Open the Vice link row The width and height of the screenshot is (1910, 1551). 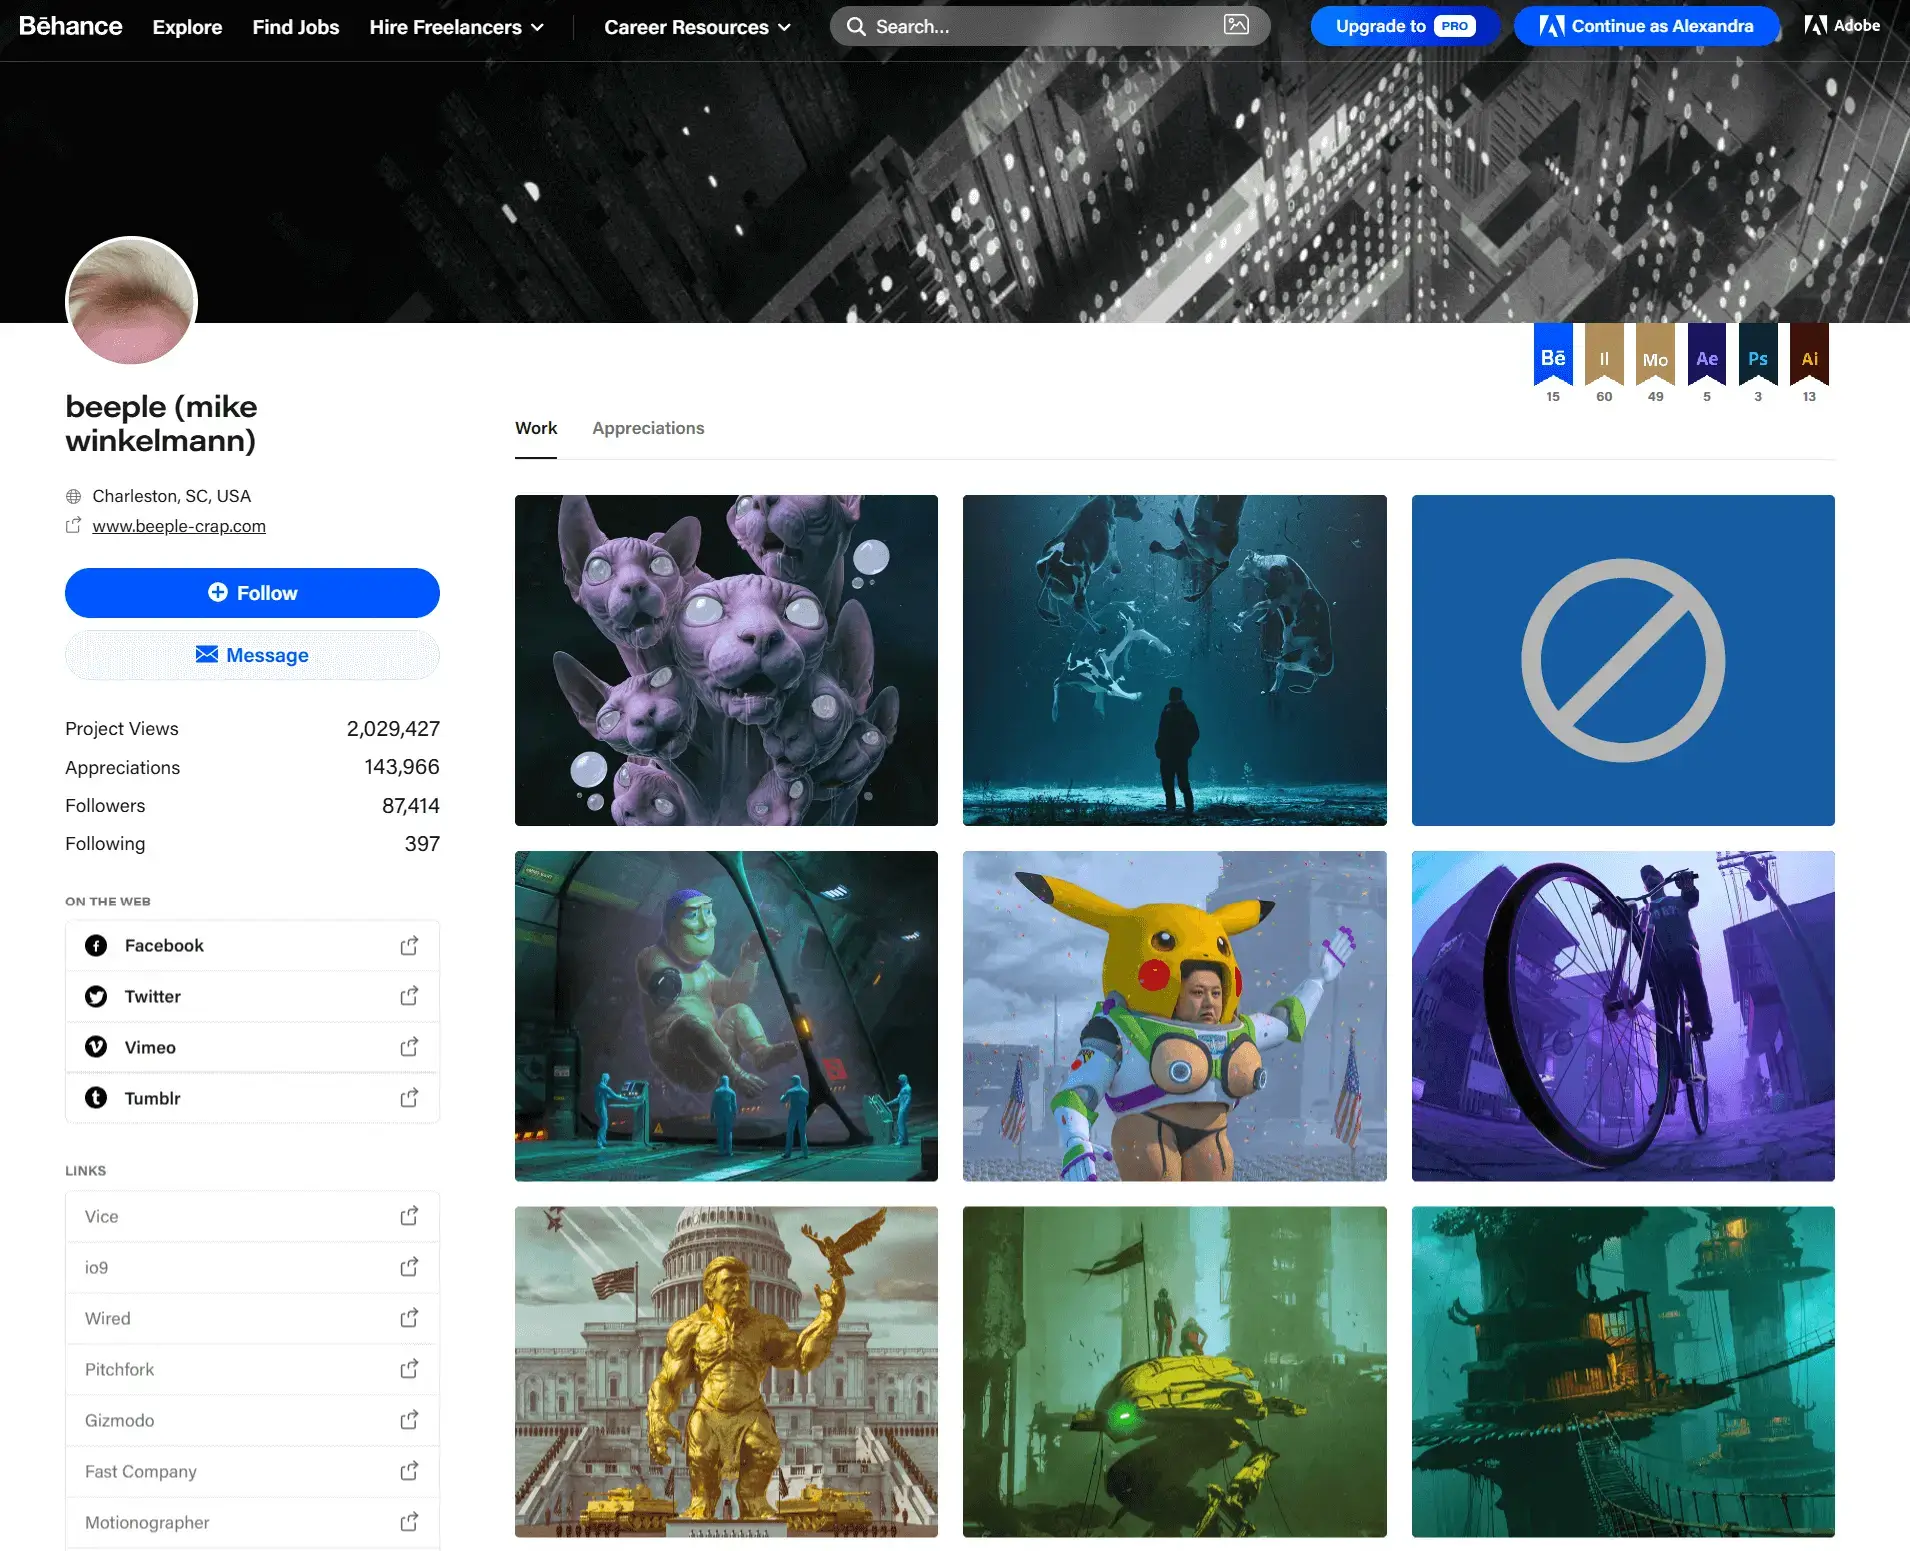tap(252, 1217)
